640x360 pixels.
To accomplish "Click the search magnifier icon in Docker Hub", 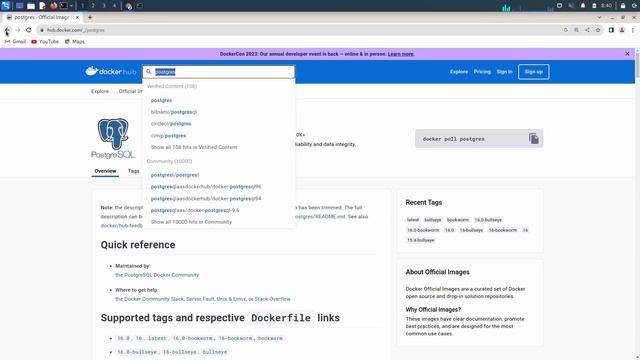I will click(x=149, y=72).
